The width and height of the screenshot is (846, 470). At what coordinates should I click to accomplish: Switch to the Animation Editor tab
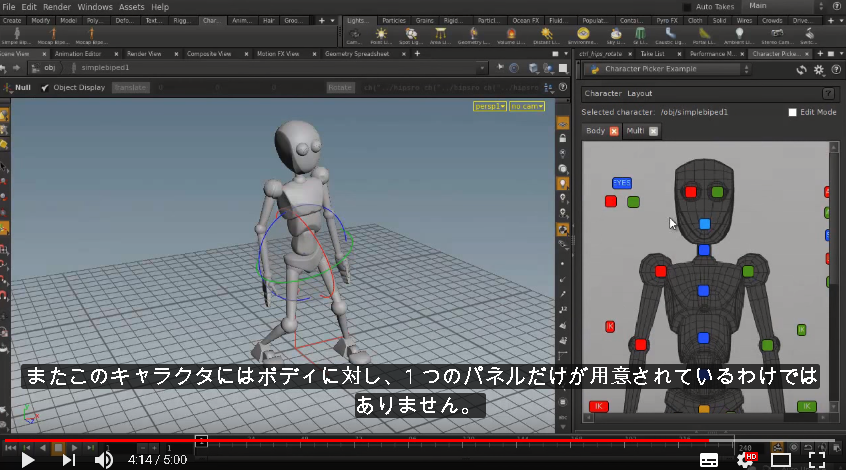pos(78,54)
